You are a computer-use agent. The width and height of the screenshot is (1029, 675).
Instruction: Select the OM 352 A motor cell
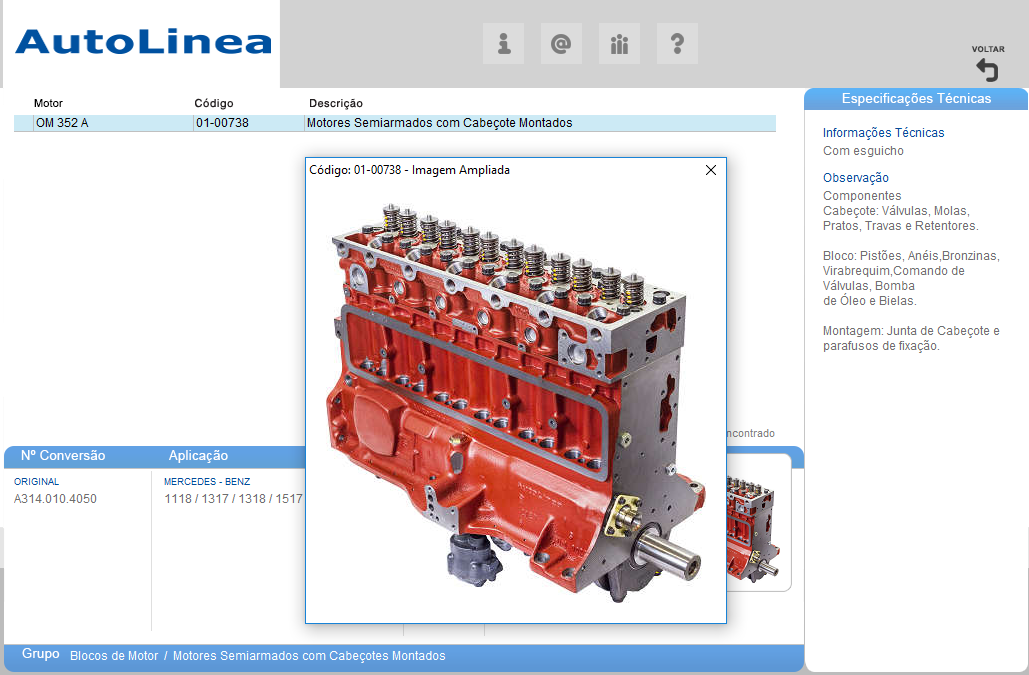point(62,123)
